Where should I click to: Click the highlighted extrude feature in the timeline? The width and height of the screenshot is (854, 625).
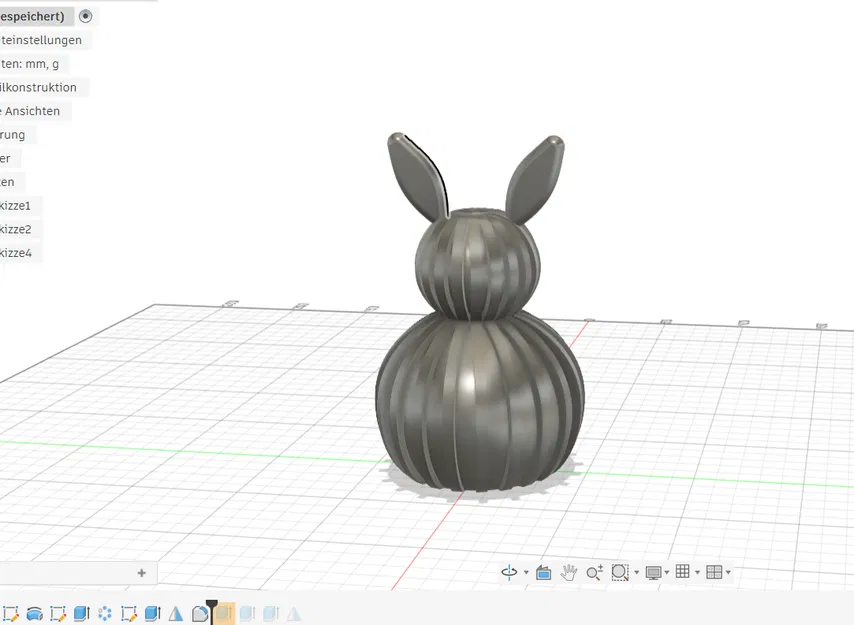tap(226, 612)
